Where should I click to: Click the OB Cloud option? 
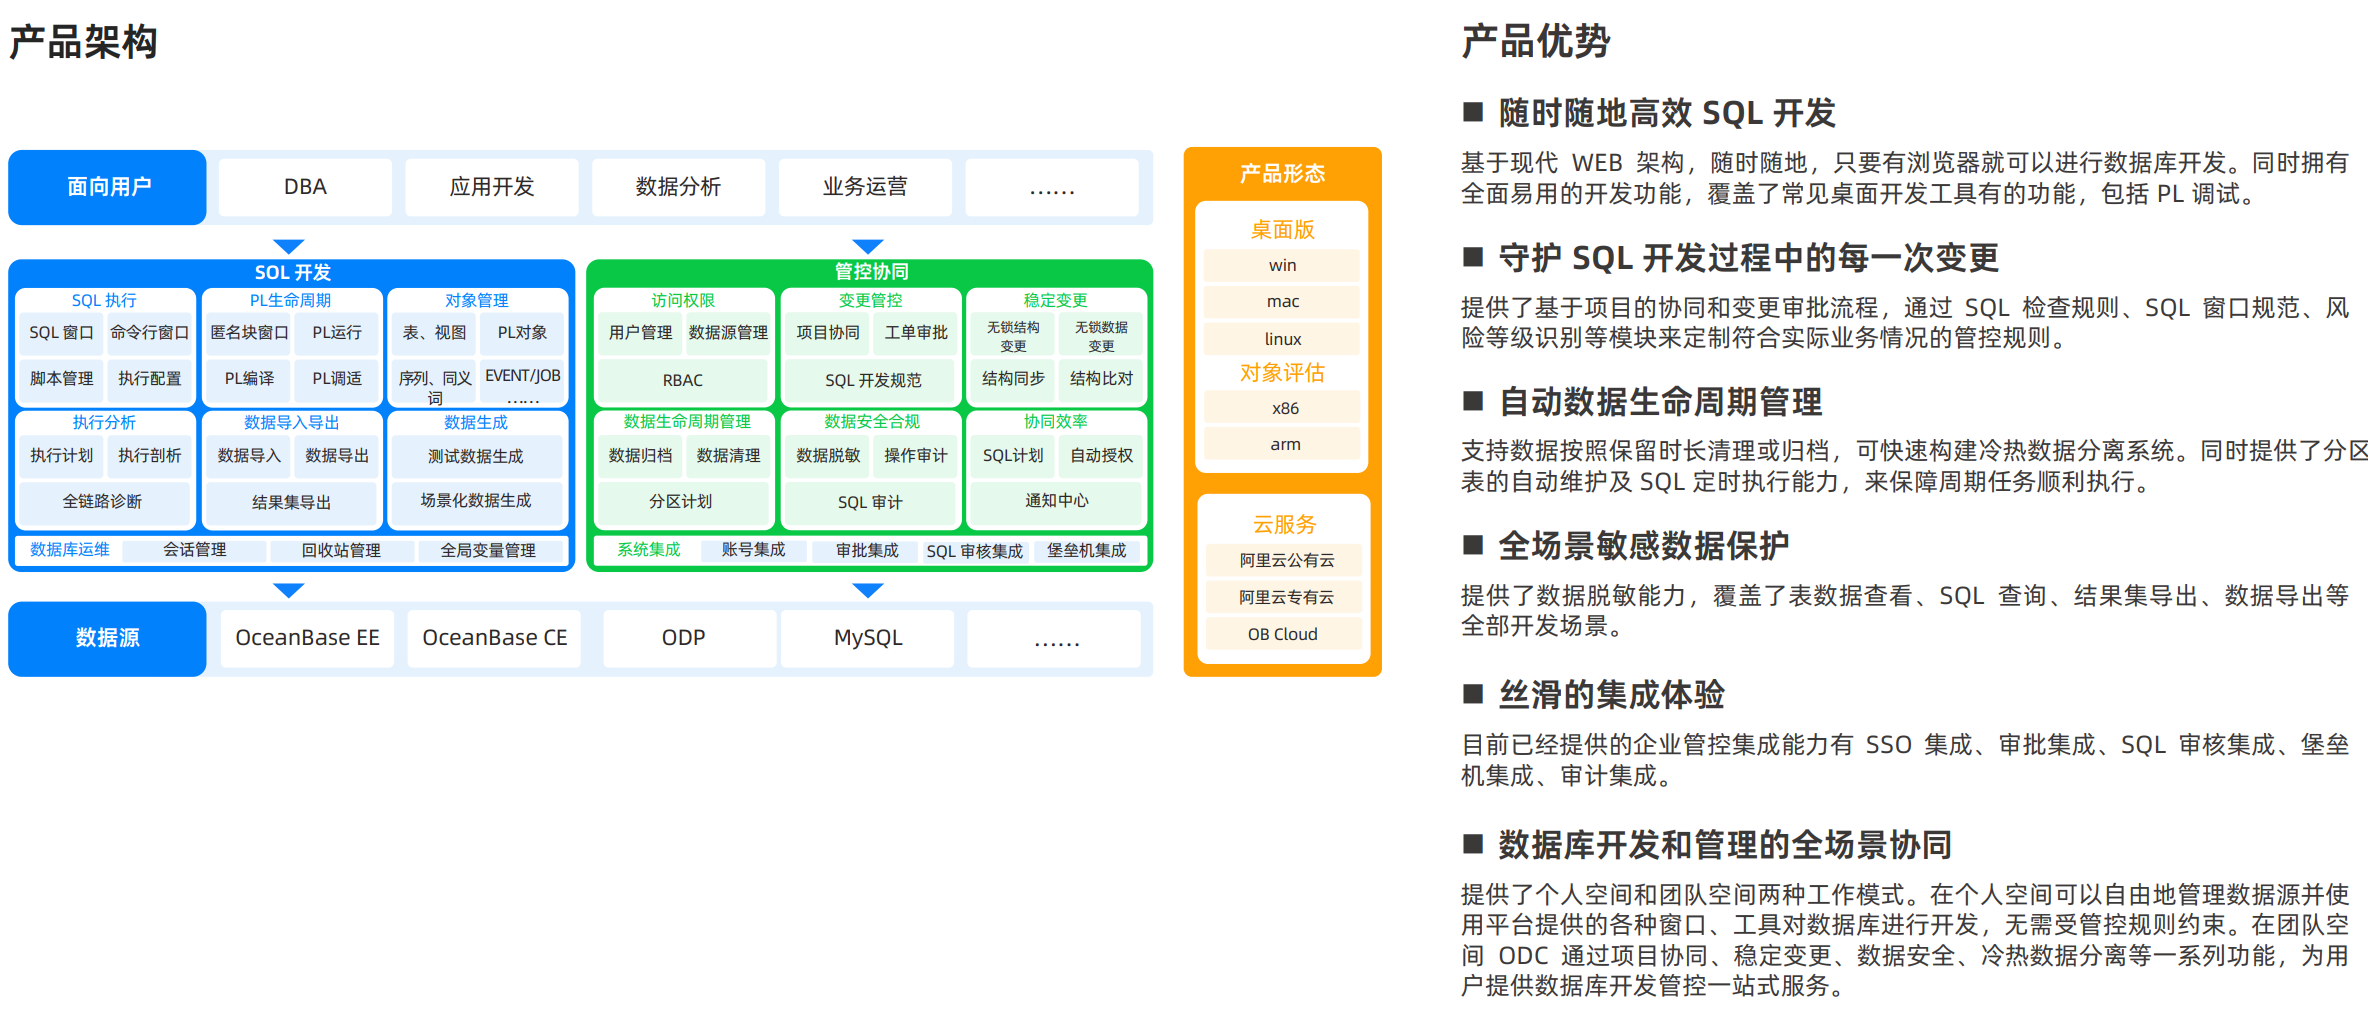[1283, 635]
